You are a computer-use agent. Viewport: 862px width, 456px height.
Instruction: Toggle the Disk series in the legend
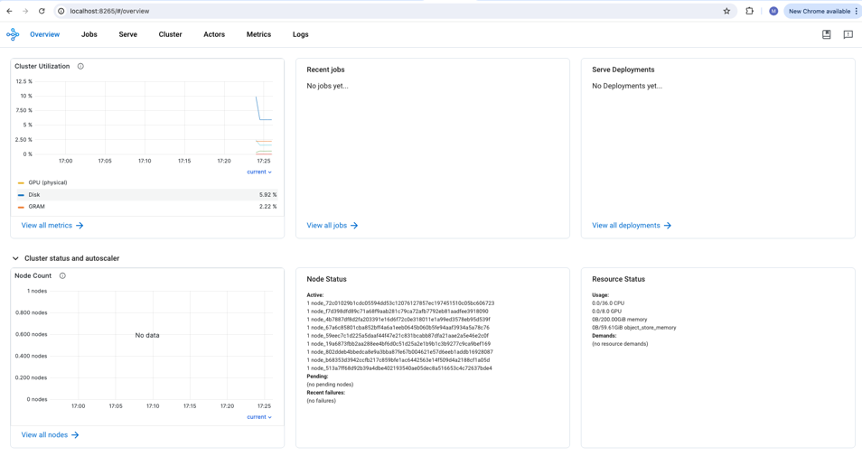(x=34, y=195)
